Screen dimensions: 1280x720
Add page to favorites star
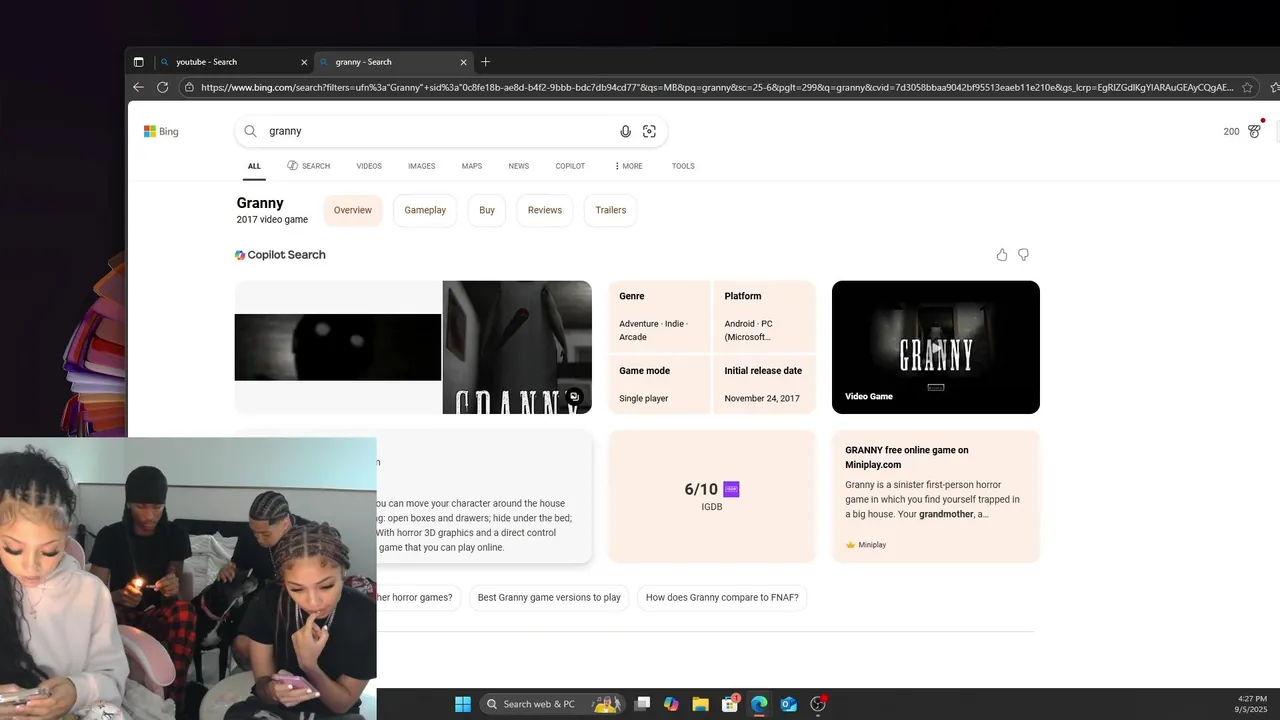(1247, 88)
